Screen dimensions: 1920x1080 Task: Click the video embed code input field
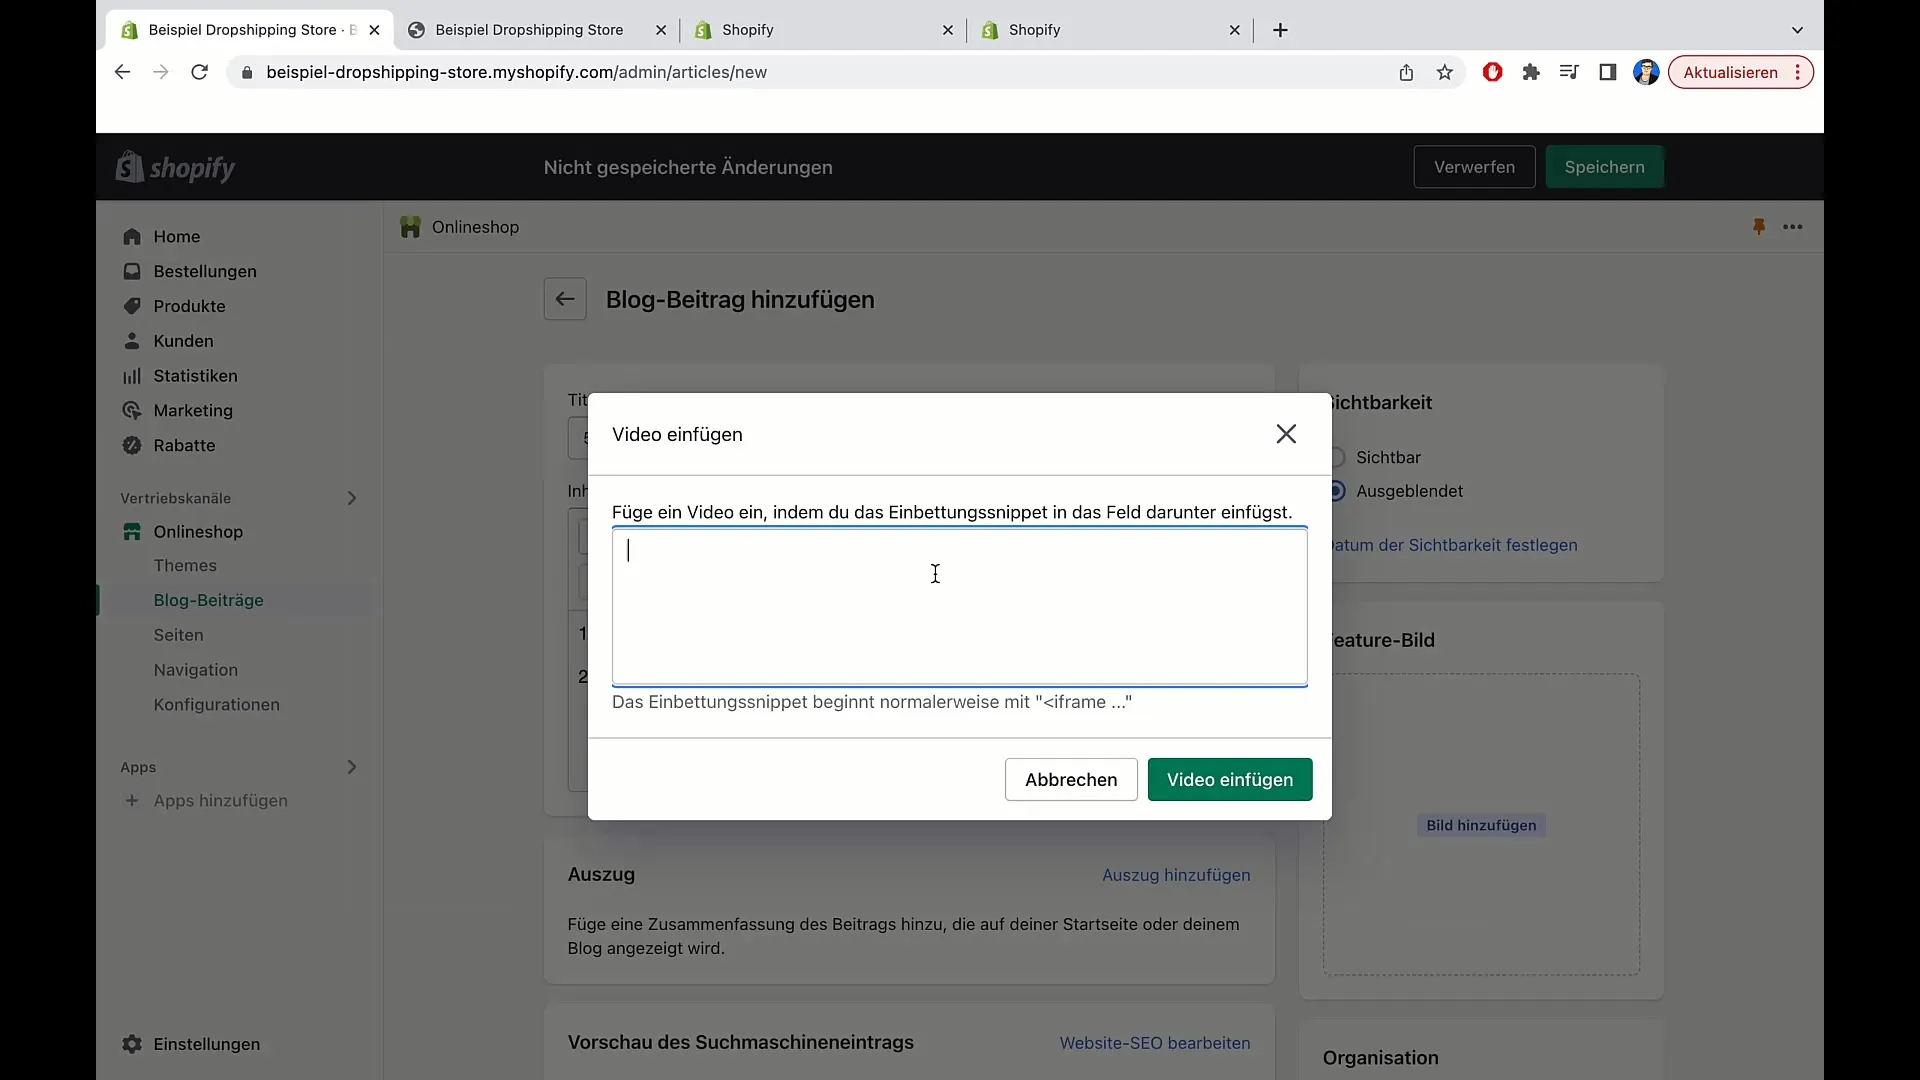tap(959, 607)
